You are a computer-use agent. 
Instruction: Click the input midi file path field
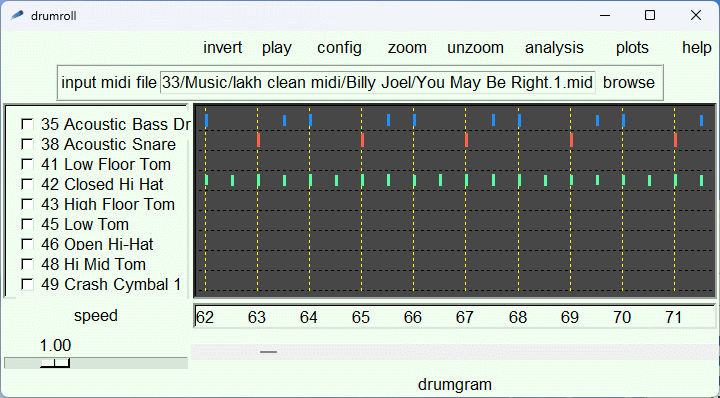[x=377, y=83]
